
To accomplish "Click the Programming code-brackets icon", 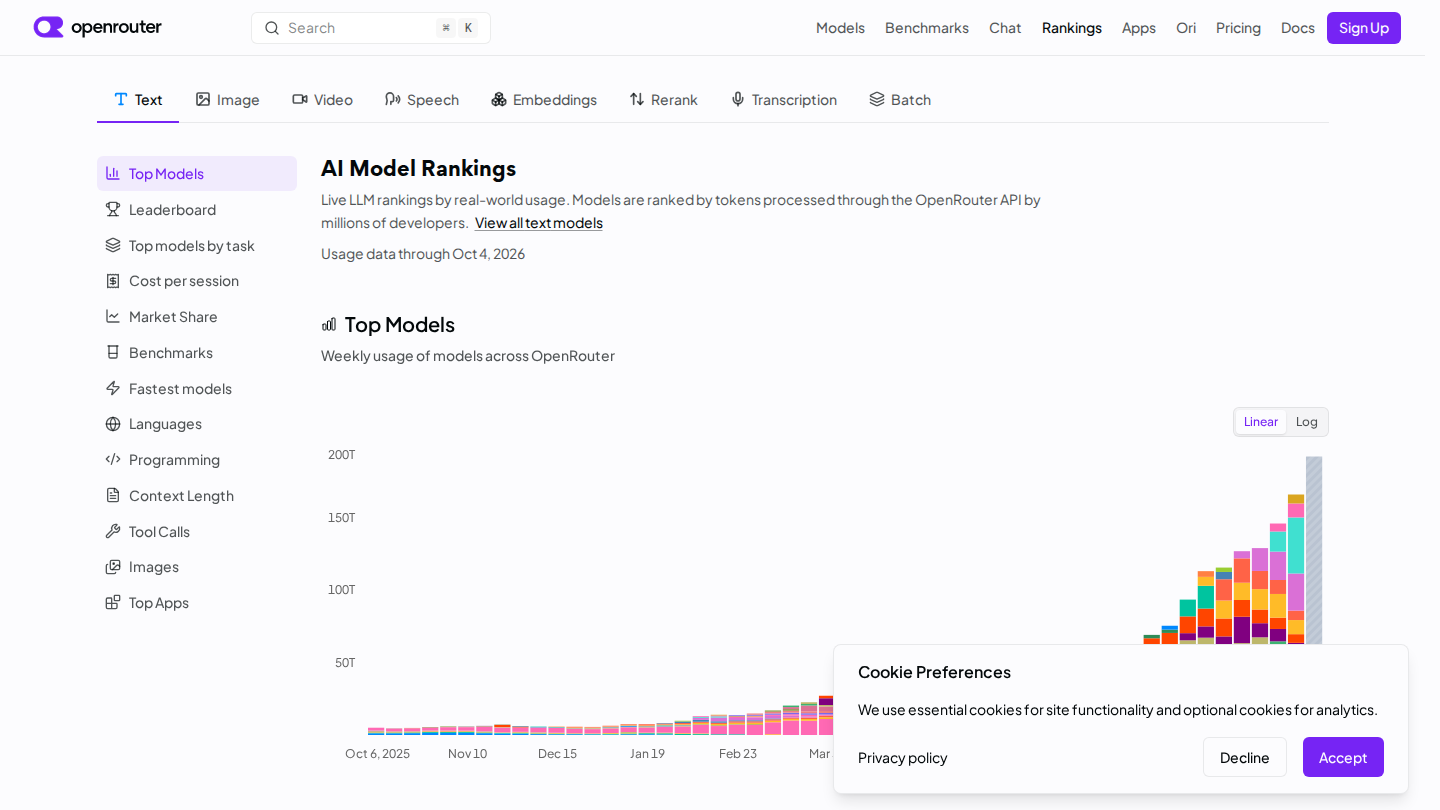I will (113, 459).
